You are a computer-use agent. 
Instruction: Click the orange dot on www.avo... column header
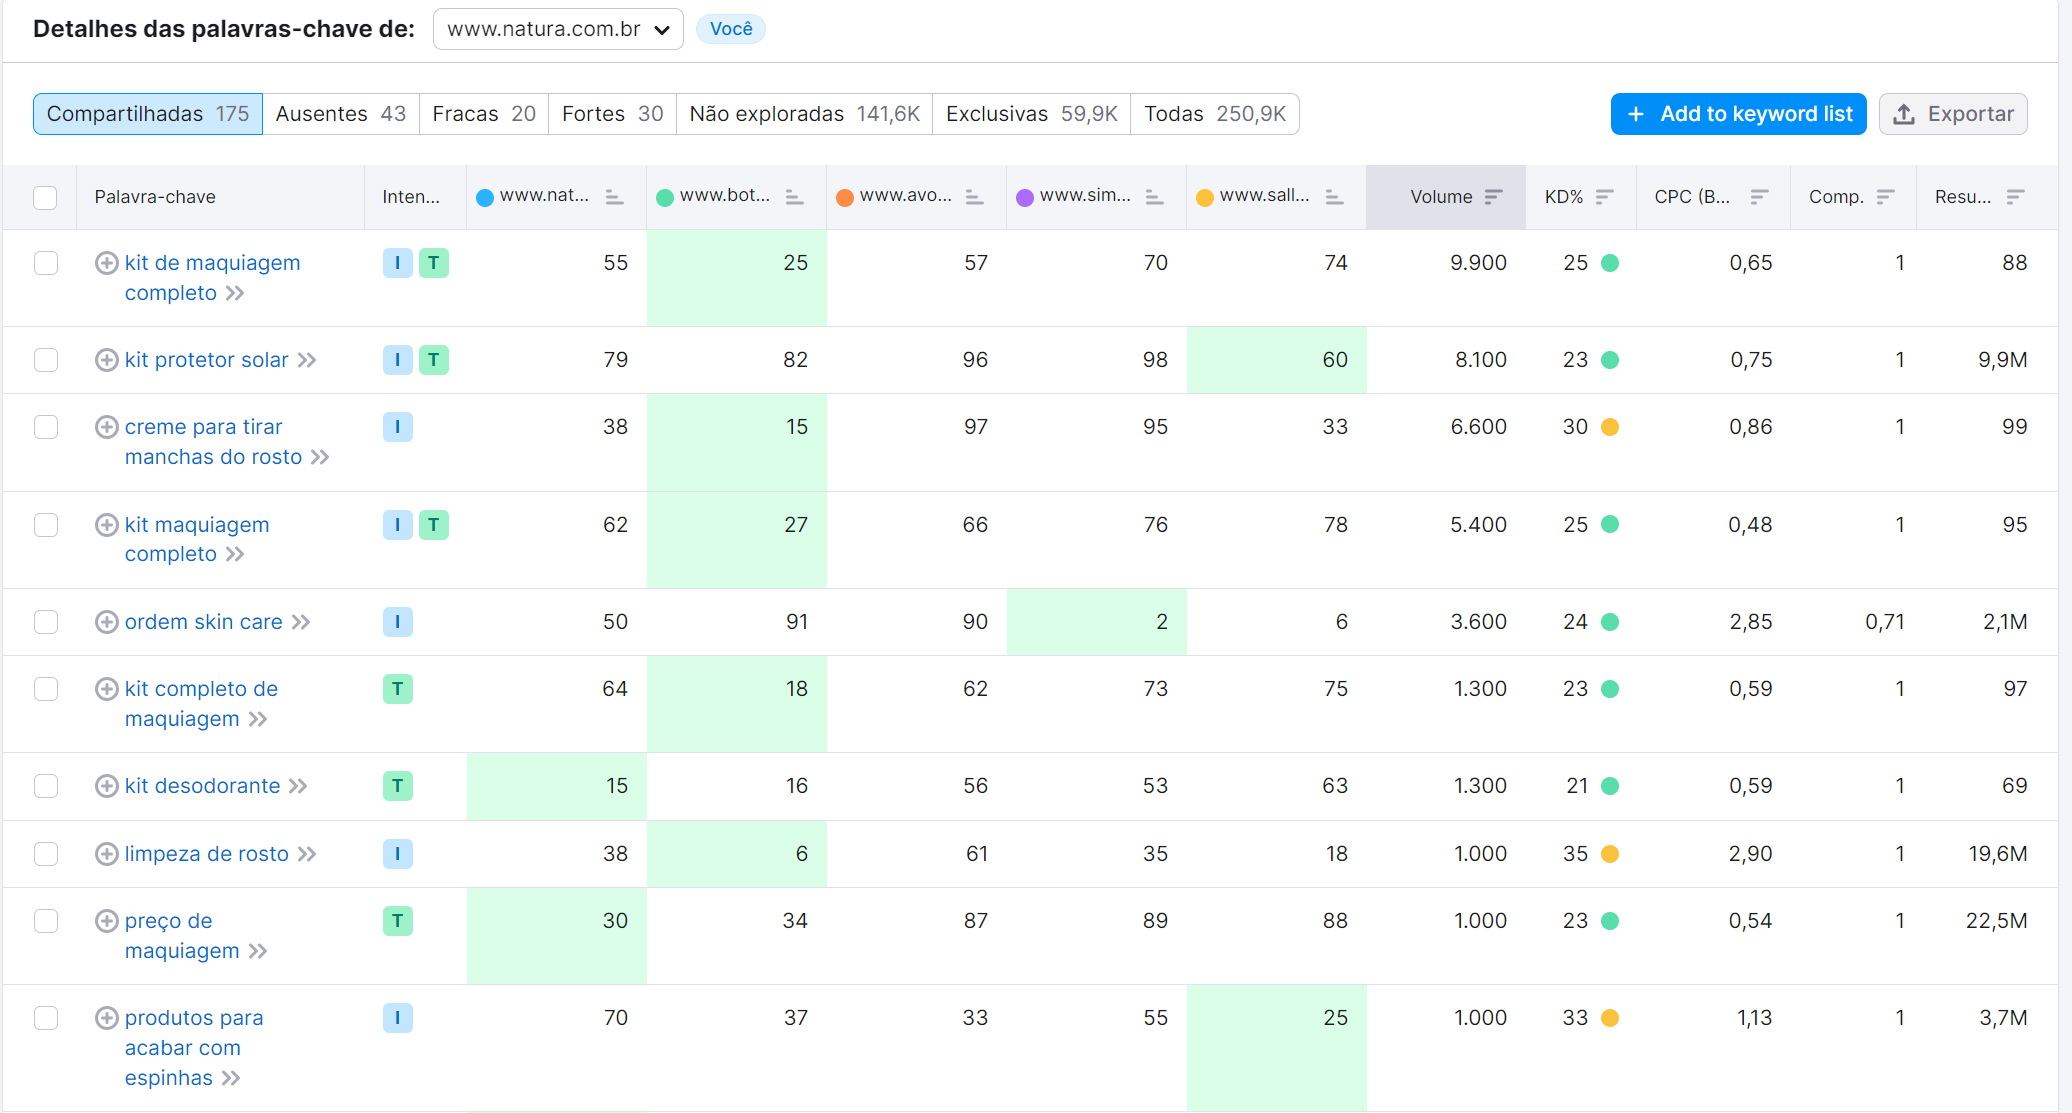(x=845, y=197)
